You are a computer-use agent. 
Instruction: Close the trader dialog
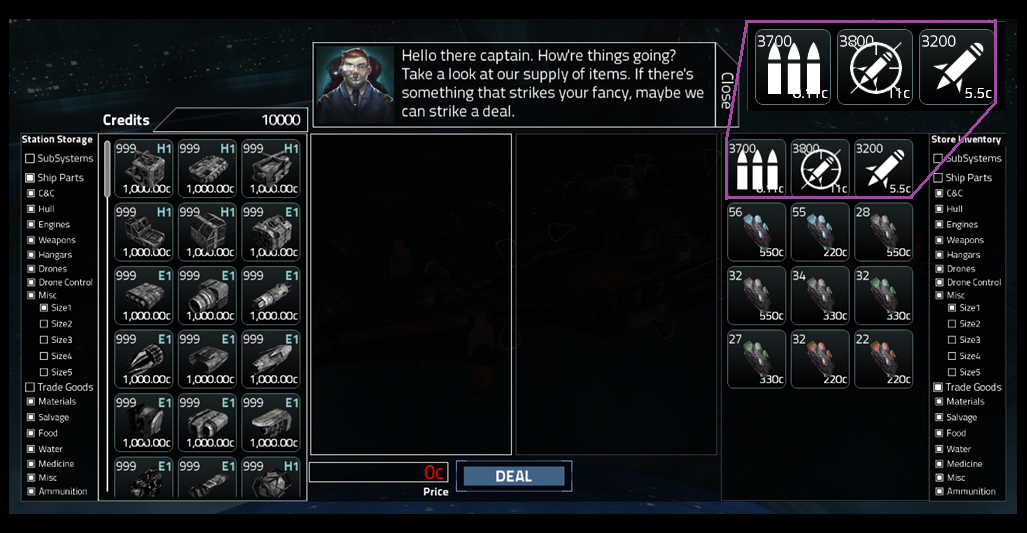click(x=726, y=90)
